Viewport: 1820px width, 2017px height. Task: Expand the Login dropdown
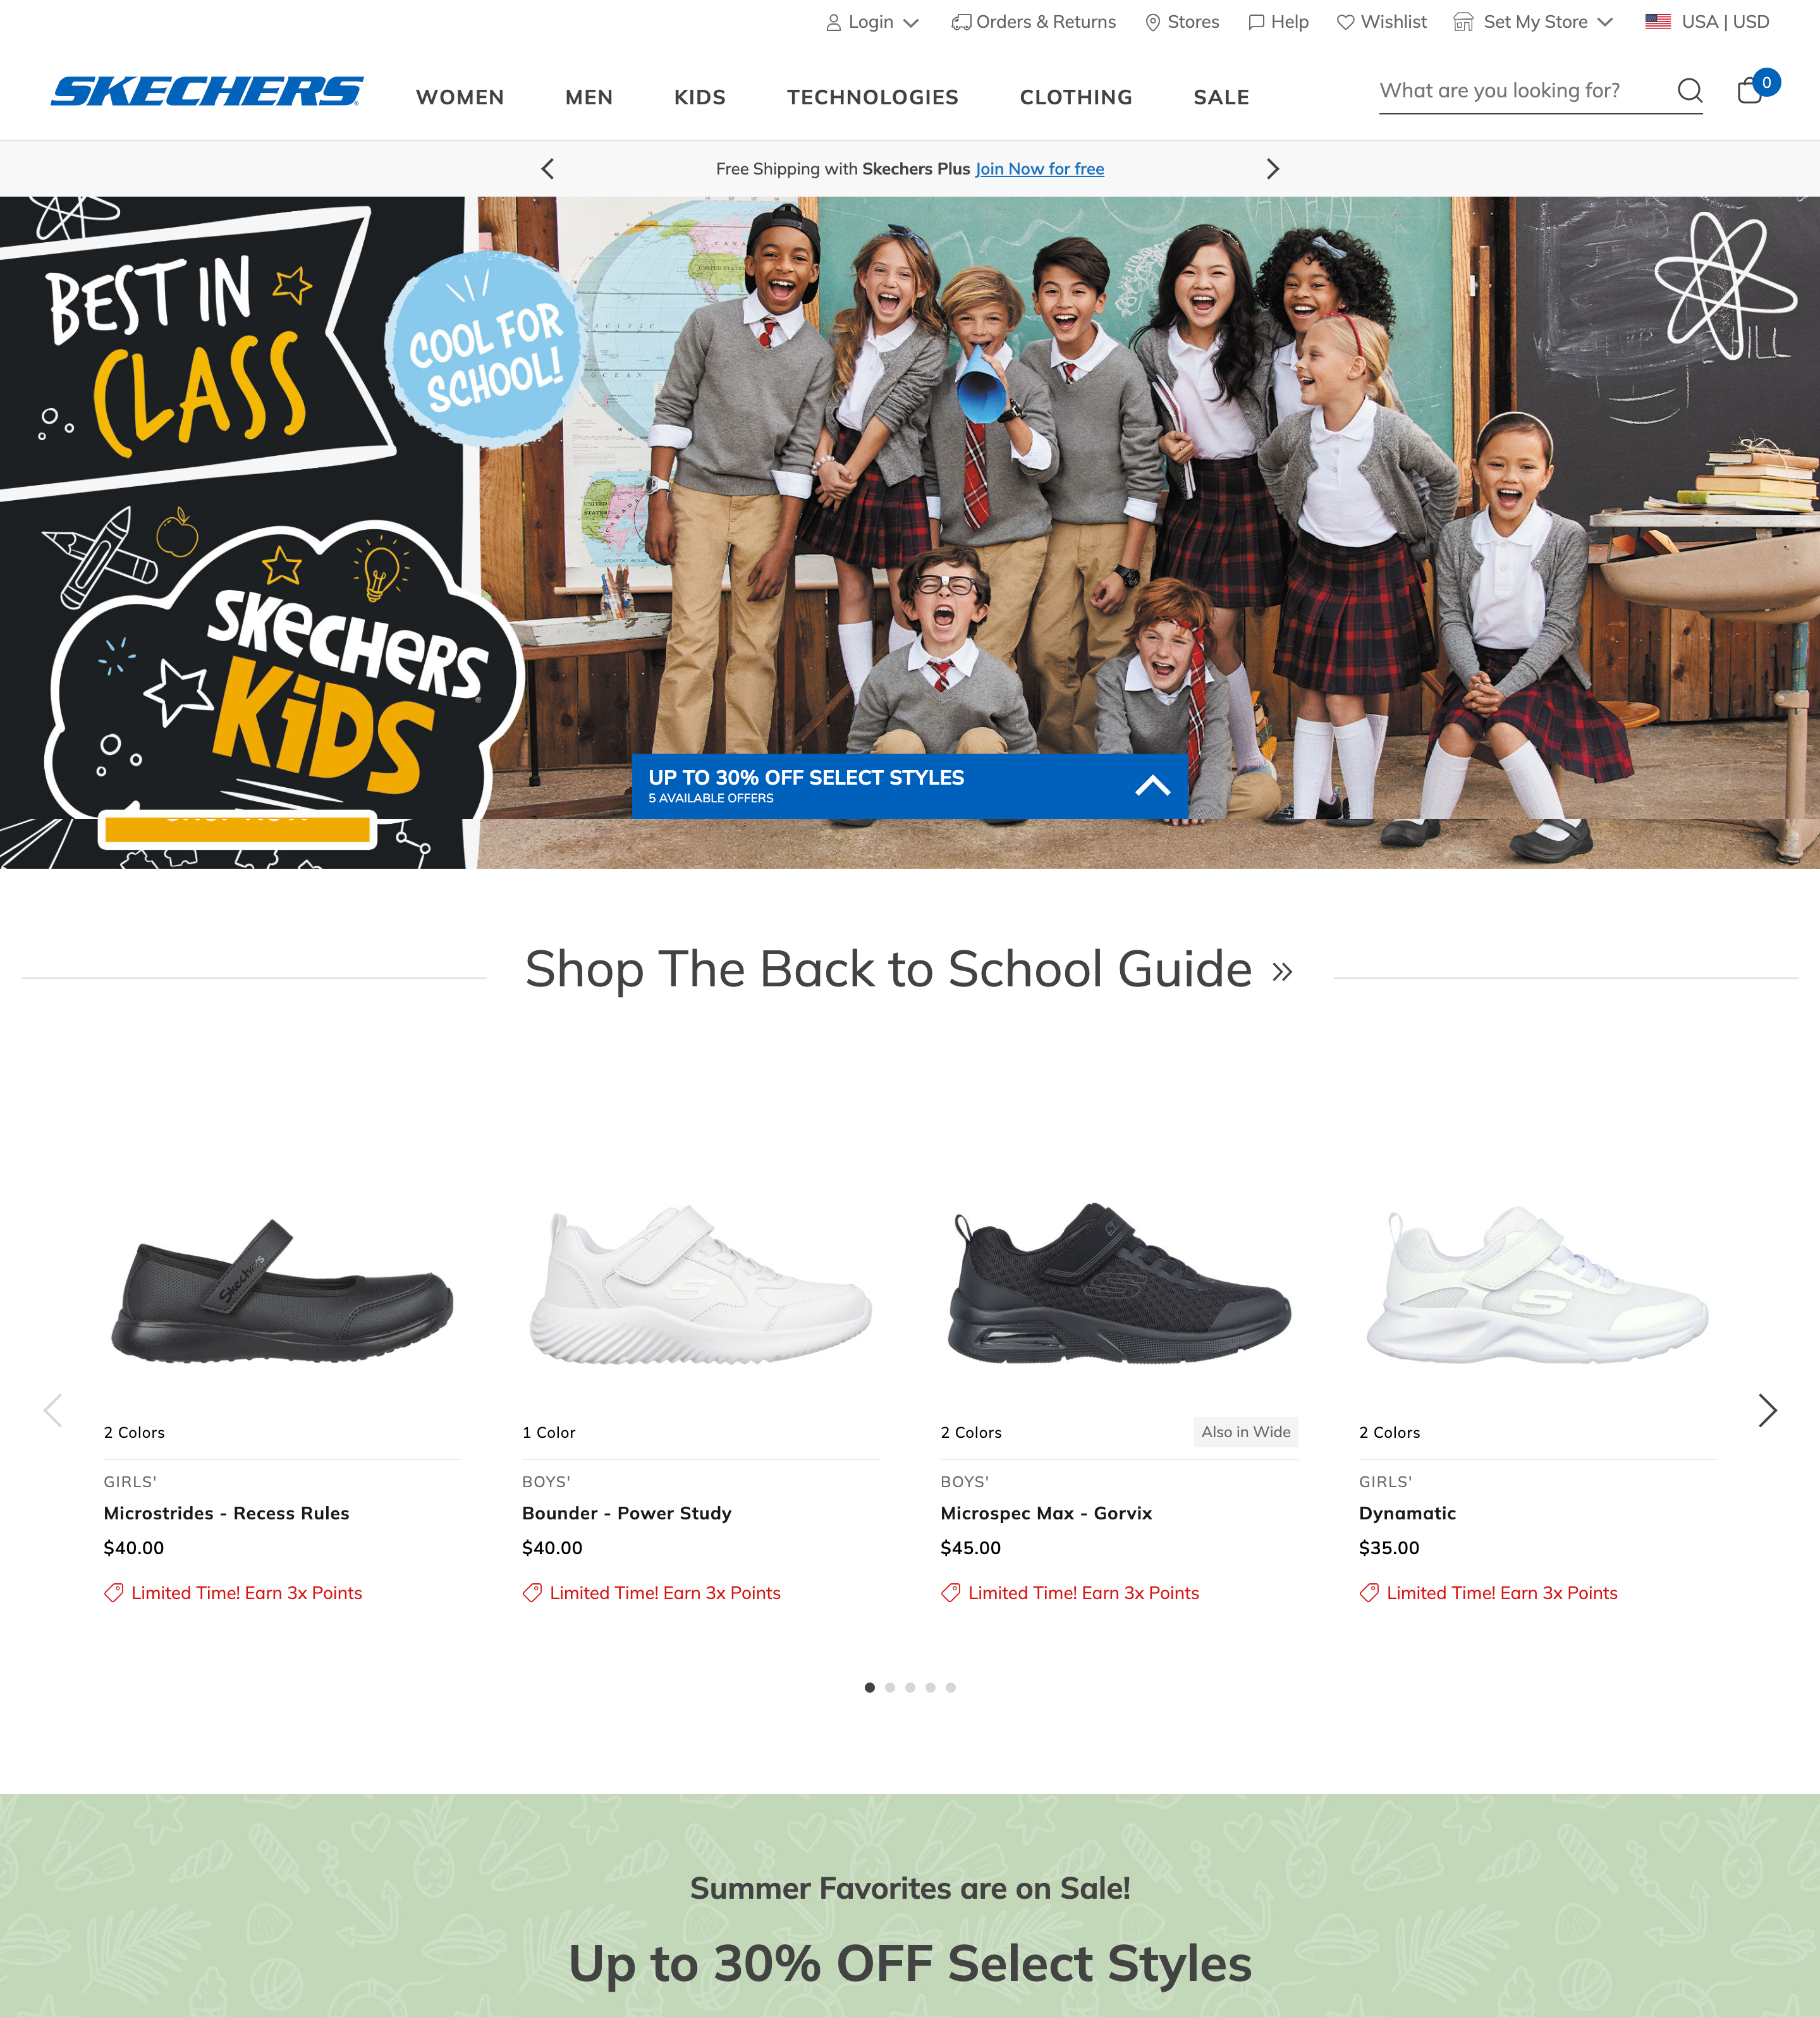tap(872, 22)
